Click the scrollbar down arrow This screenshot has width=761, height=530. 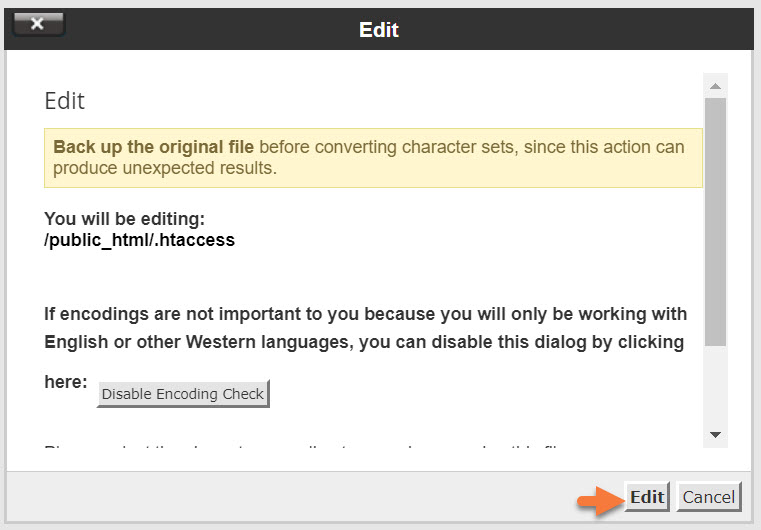tap(716, 434)
